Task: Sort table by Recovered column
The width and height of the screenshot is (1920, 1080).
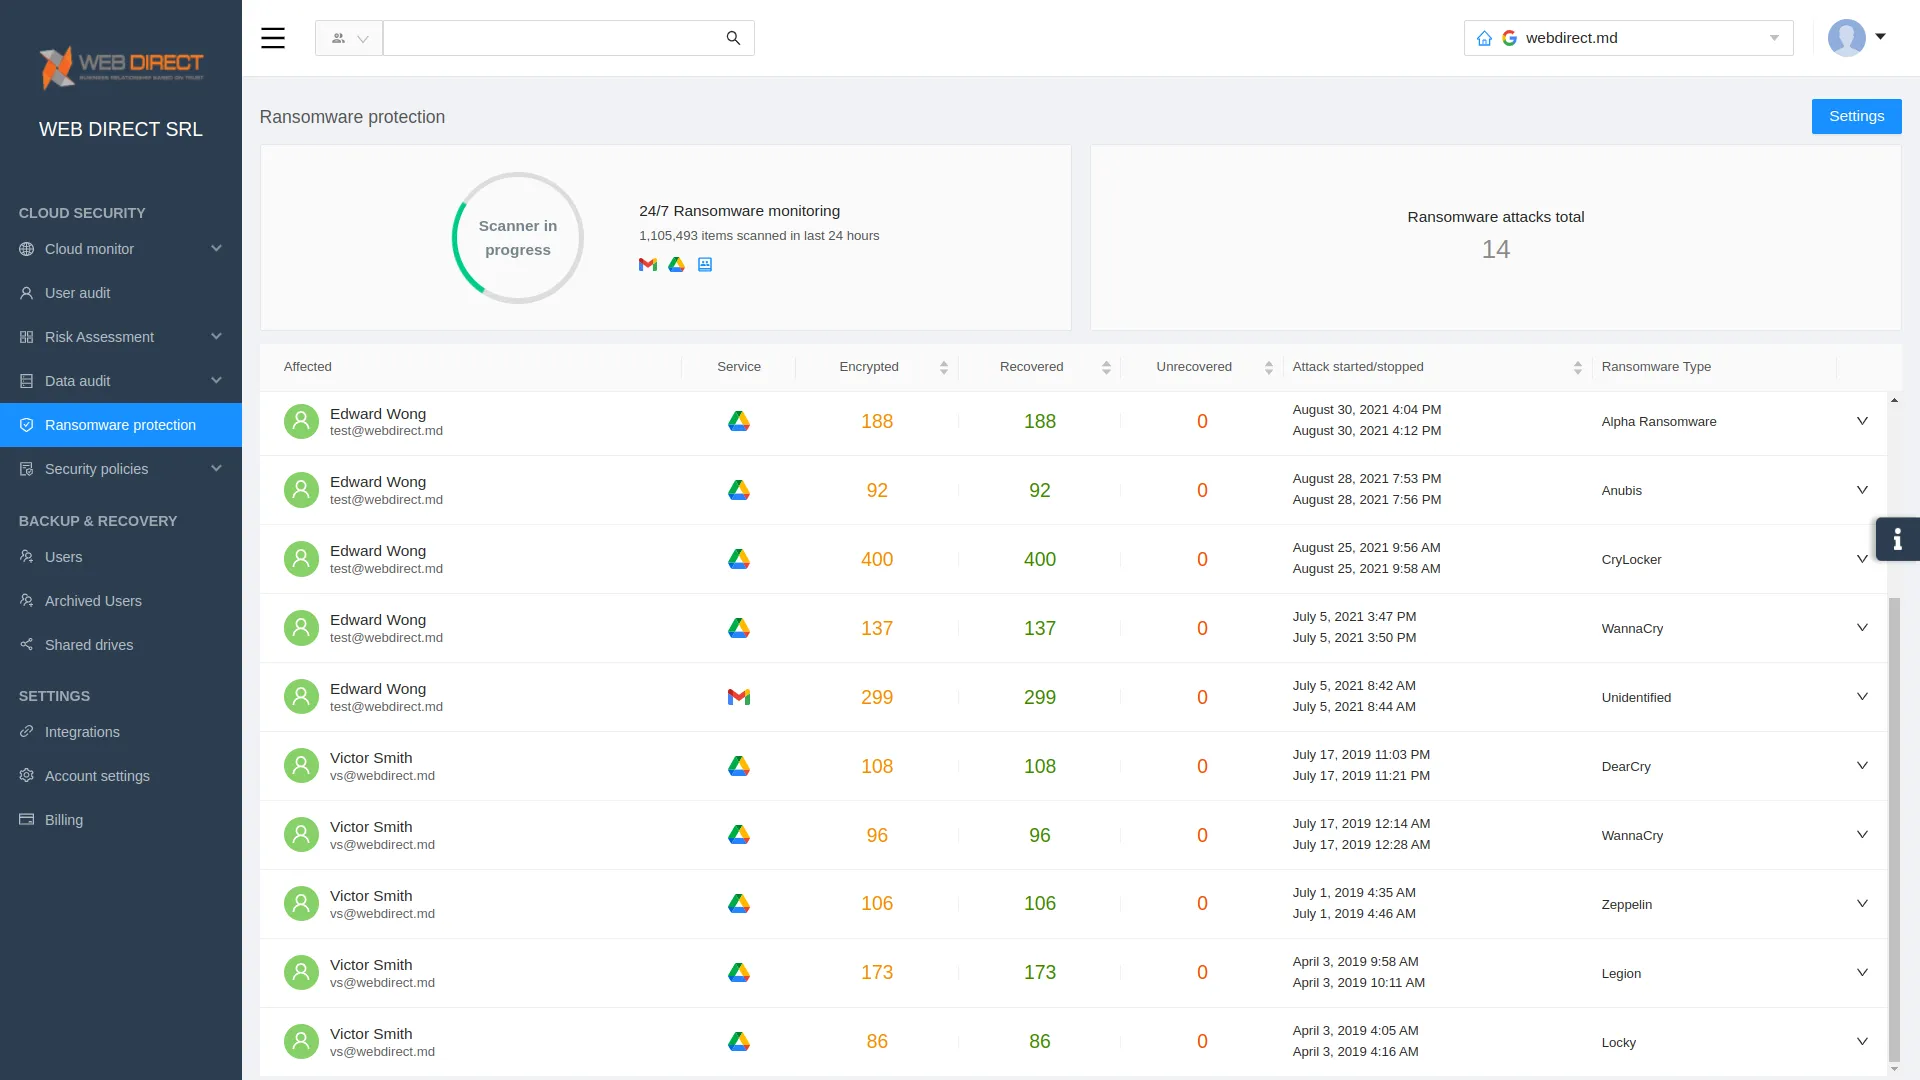Action: pyautogui.click(x=1106, y=367)
